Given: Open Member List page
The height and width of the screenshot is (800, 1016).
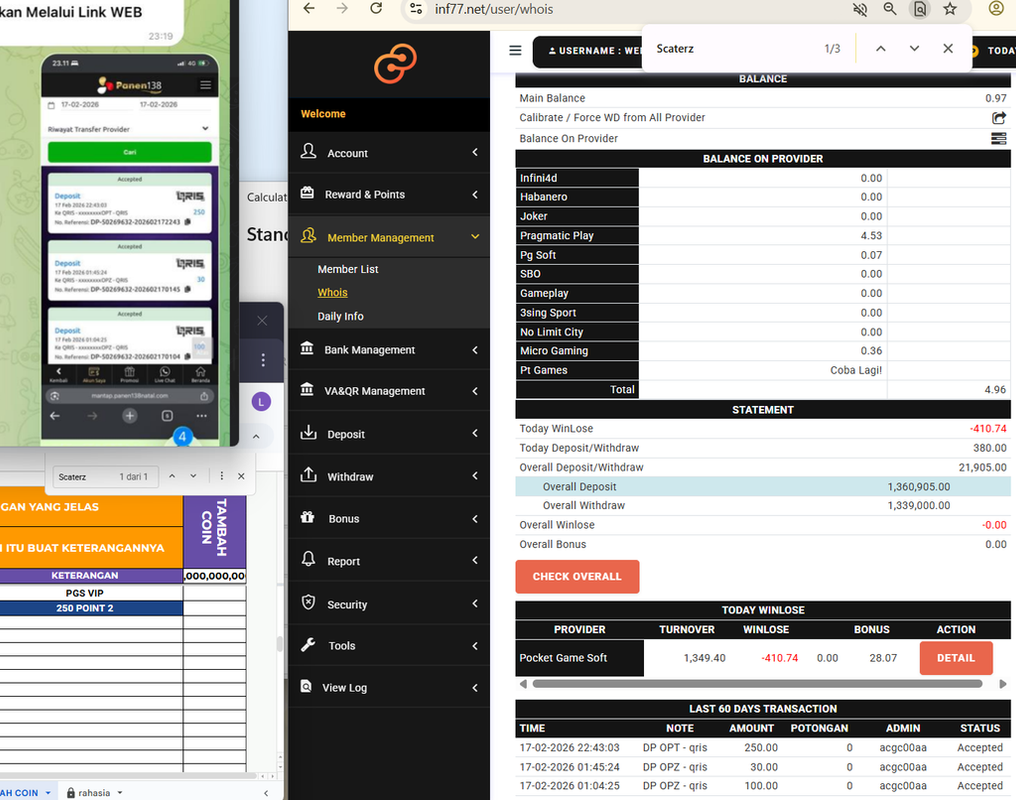Looking at the screenshot, I should pyautogui.click(x=348, y=269).
